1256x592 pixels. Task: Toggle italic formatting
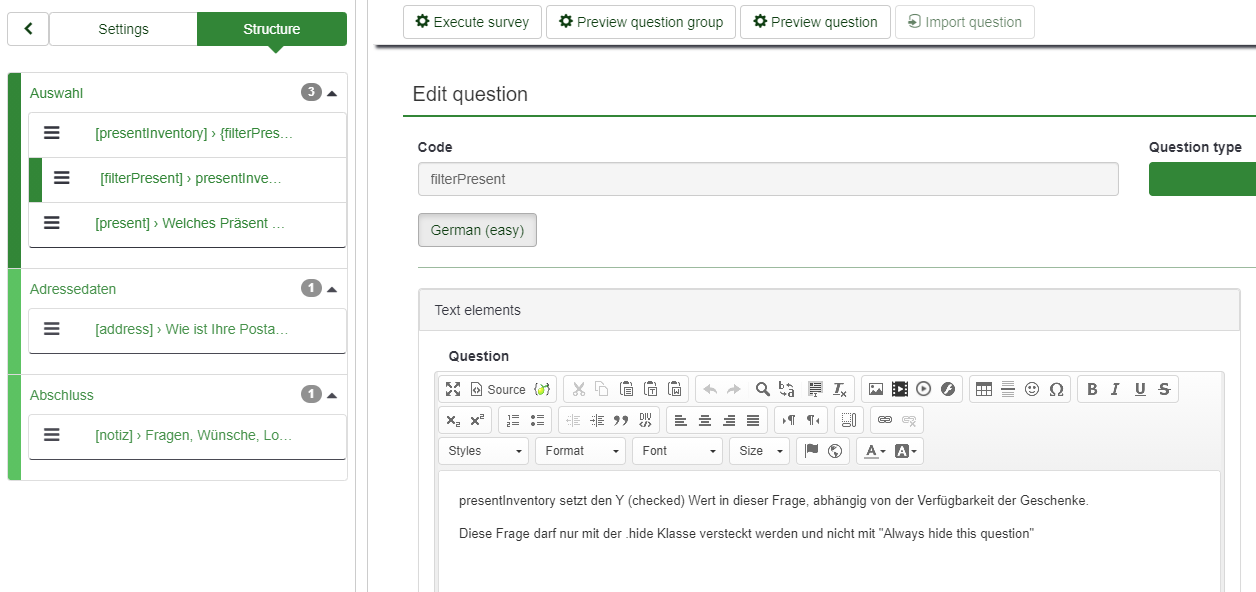click(1116, 389)
